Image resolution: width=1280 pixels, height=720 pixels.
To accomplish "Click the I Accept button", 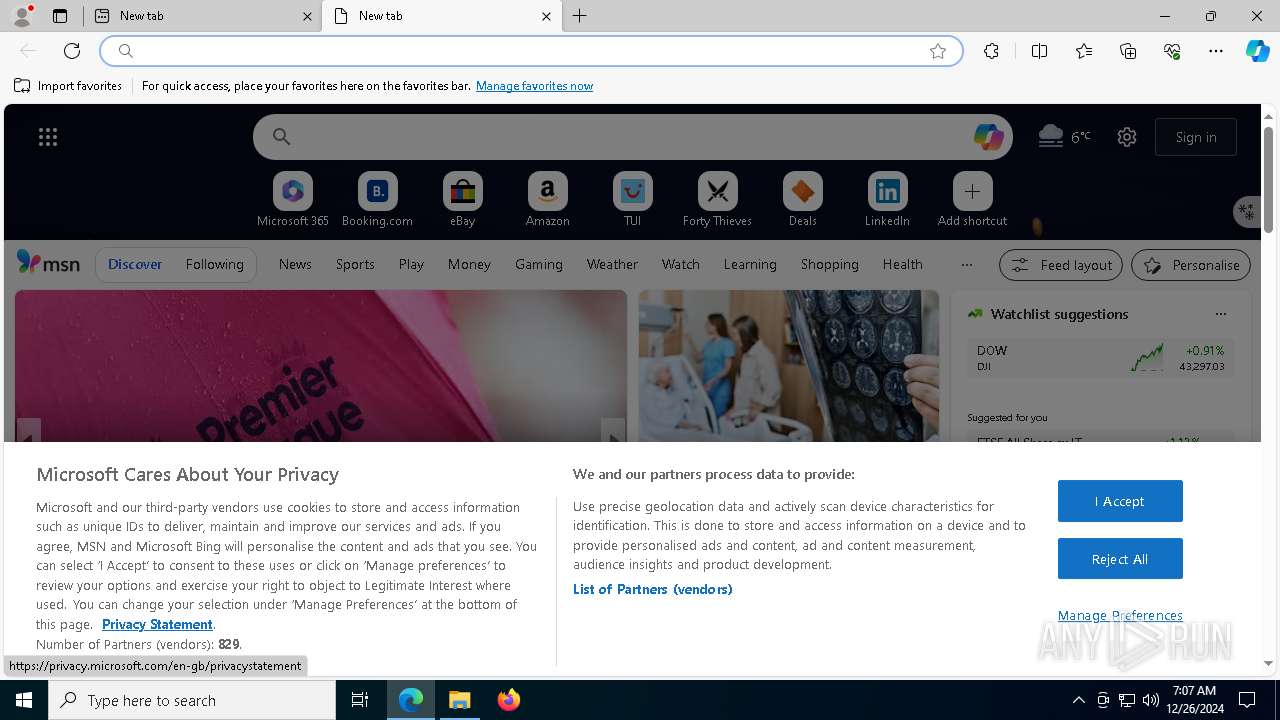I will click(1120, 501).
